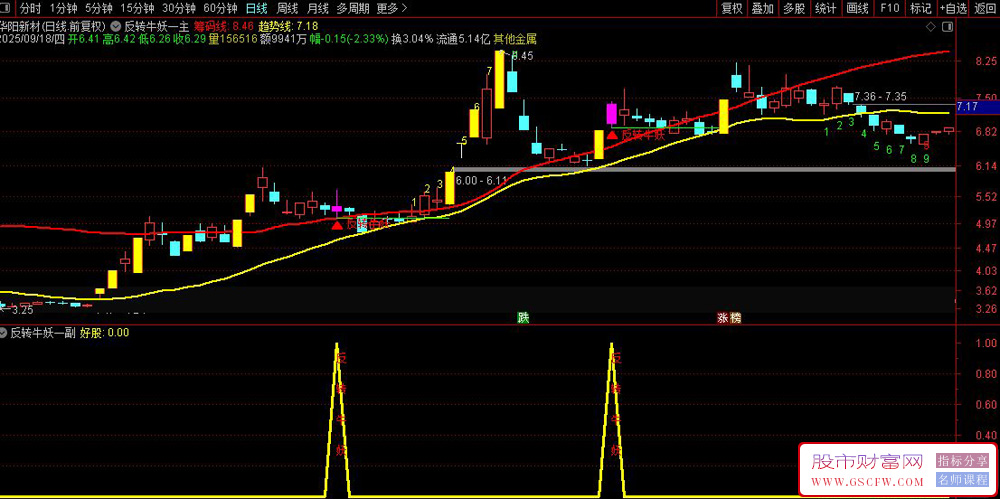
Task: Click second red 反转牛妖 triangle near 6.82
Action: click(612, 135)
